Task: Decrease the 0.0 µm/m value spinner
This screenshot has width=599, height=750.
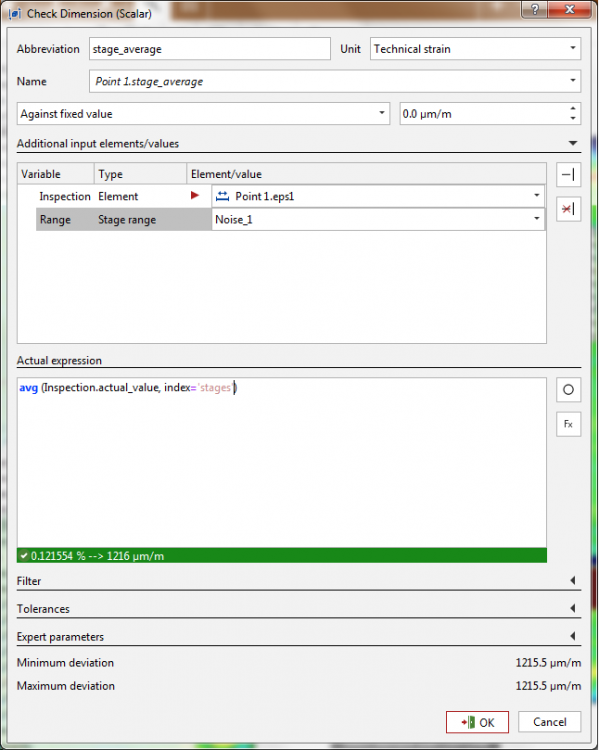Action: coord(573,119)
